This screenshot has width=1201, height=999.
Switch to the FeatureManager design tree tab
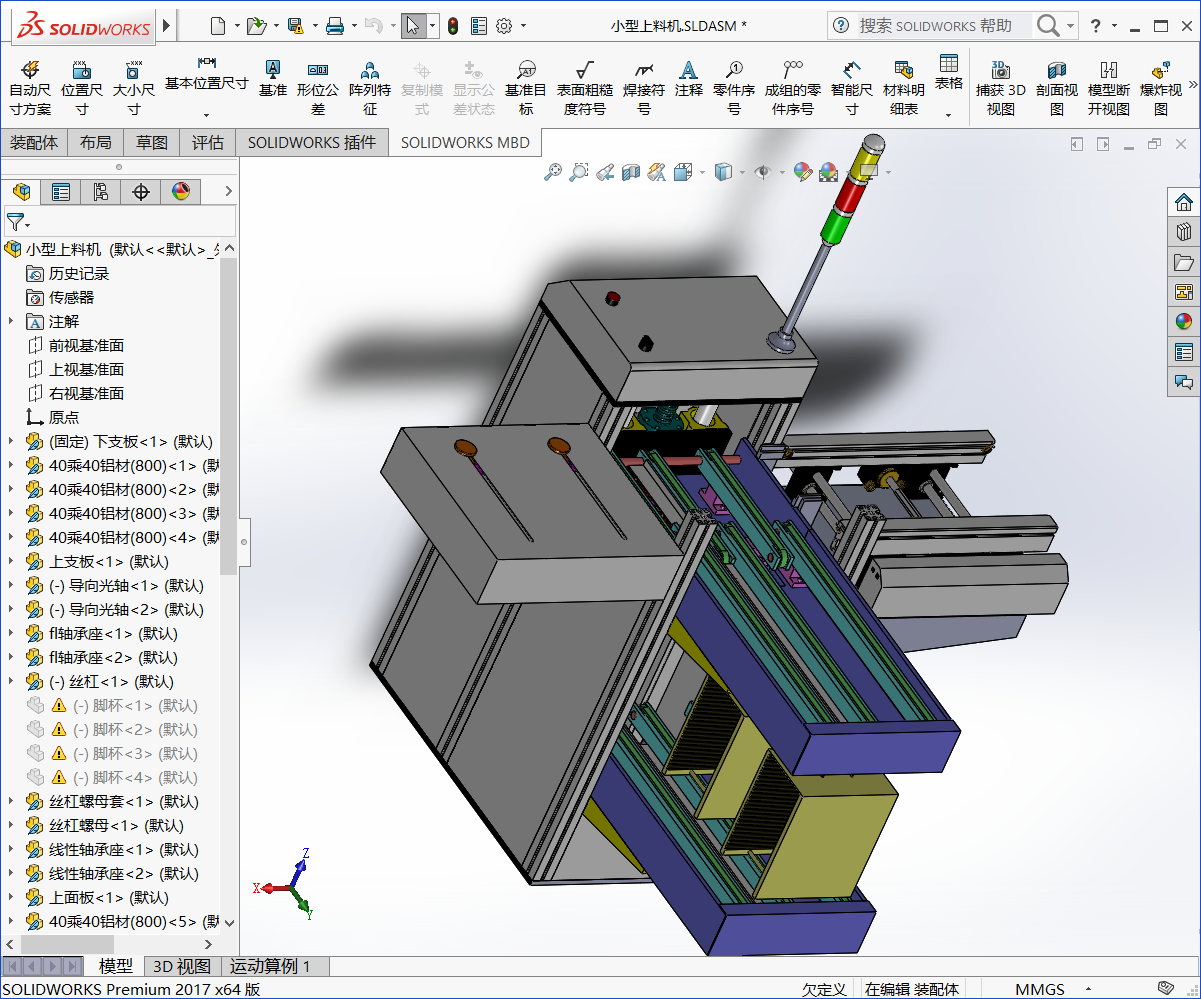21,191
